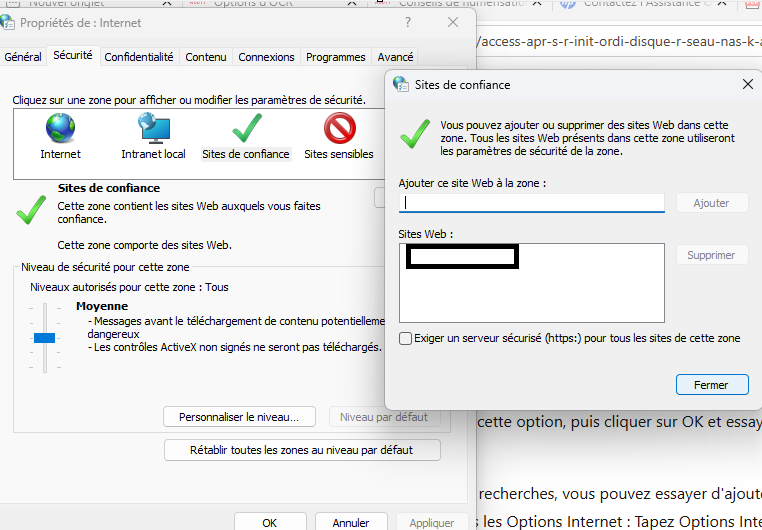
Task: Click Personnaliser le niveau button
Action: (239, 417)
